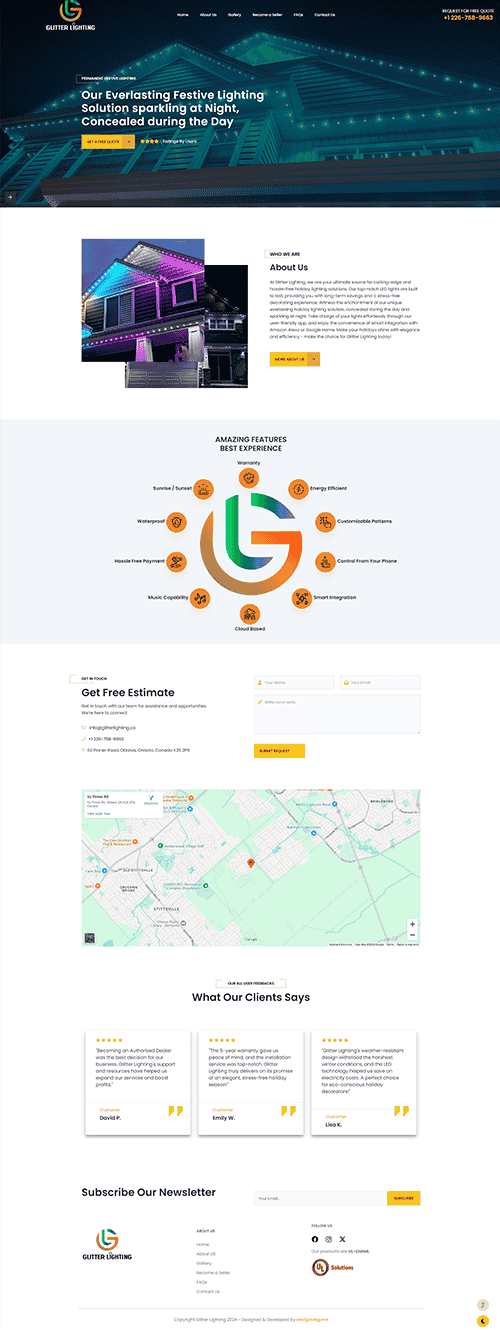The width and height of the screenshot is (500, 1330).
Task: Click the Subscribe button in the newsletter section
Action: pyautogui.click(x=404, y=1198)
